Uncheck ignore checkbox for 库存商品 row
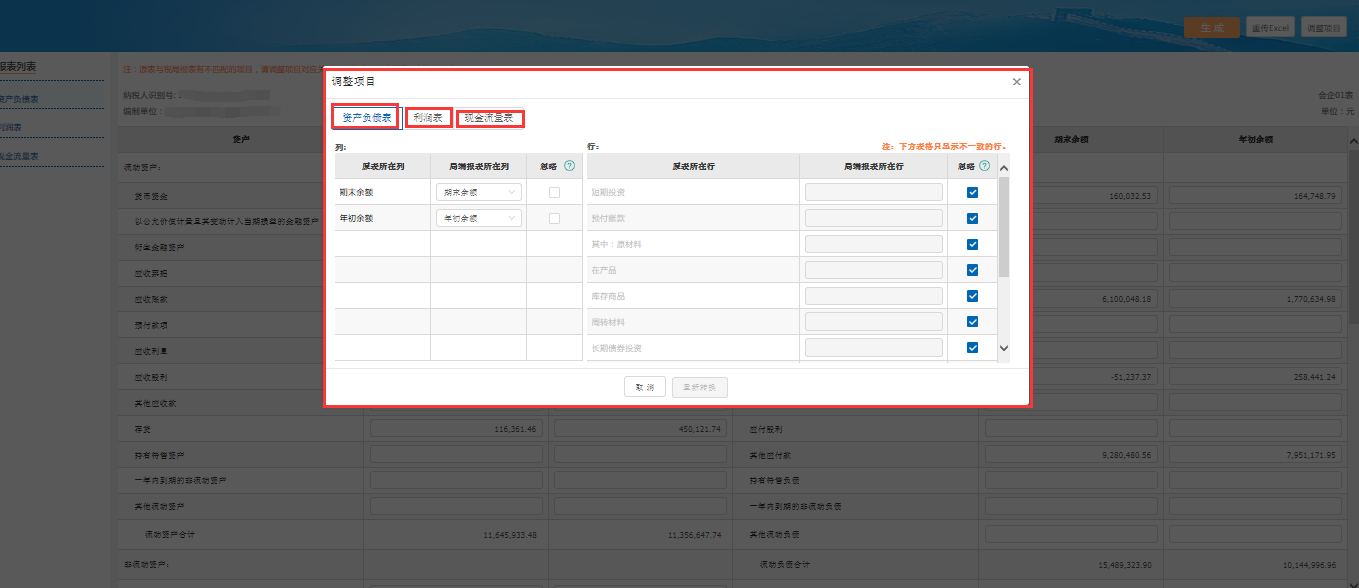 (972, 296)
